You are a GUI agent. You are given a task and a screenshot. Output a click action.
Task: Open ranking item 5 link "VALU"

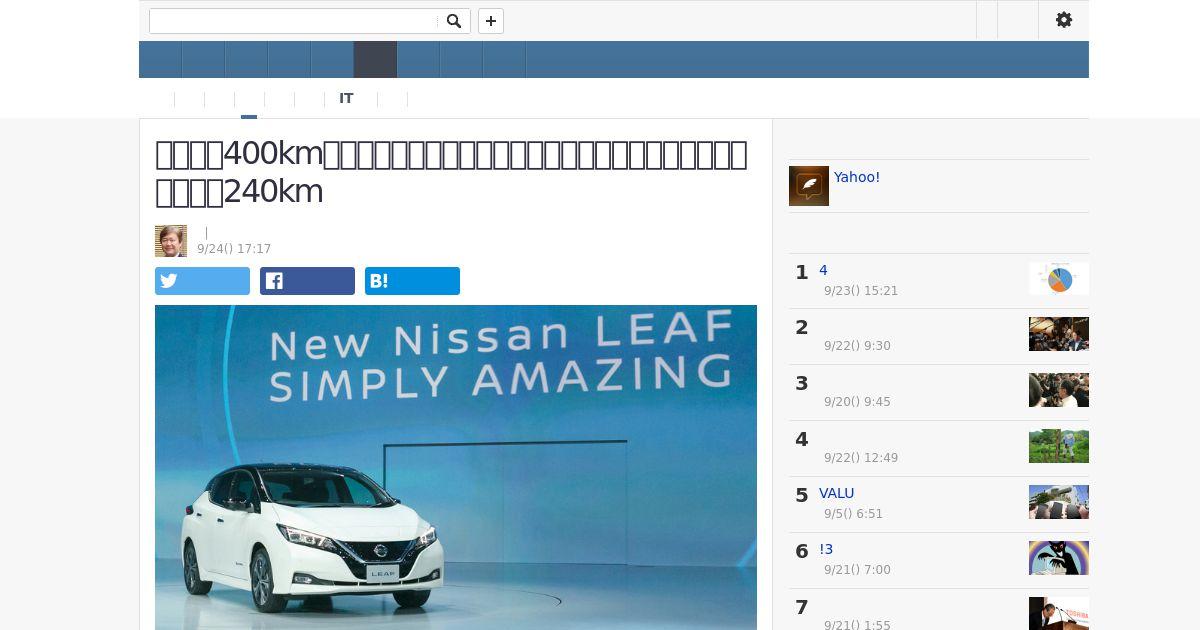point(837,493)
